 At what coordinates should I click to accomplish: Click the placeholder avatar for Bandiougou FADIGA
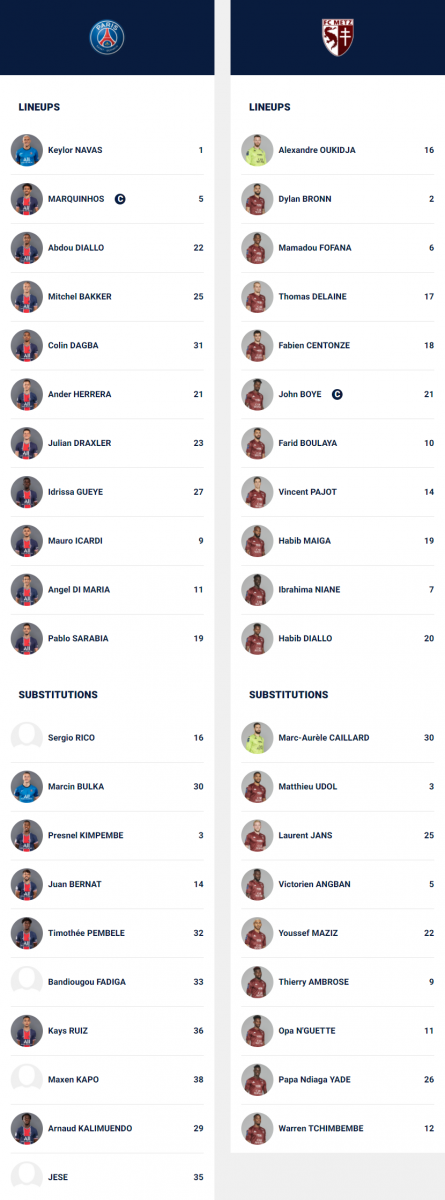tap(26, 982)
